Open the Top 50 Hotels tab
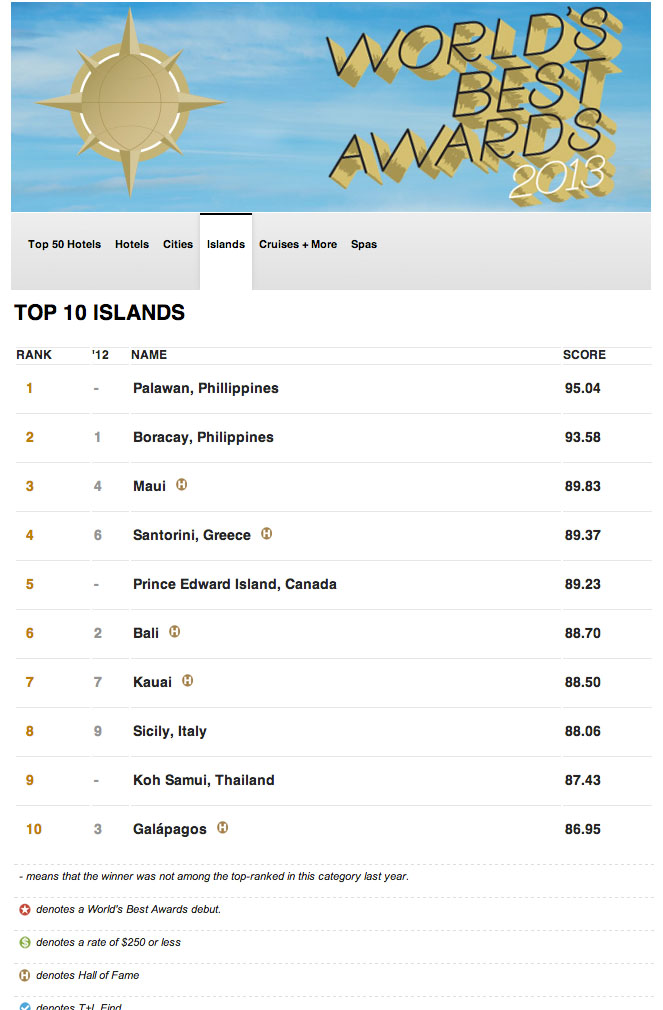 point(64,244)
